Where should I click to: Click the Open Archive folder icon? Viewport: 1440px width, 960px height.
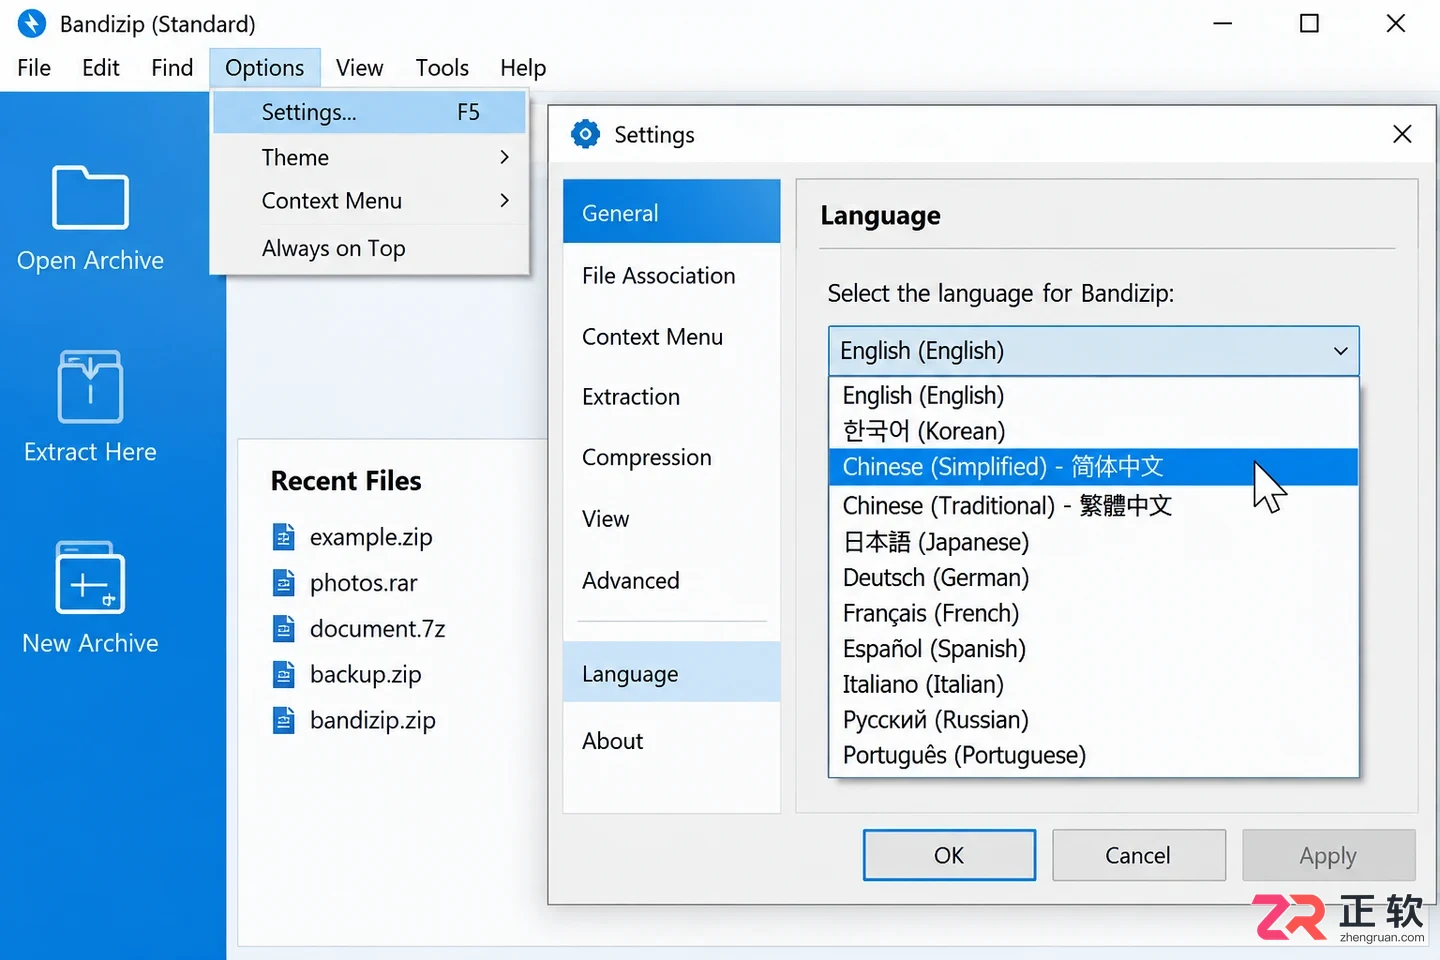pyautogui.click(x=90, y=197)
